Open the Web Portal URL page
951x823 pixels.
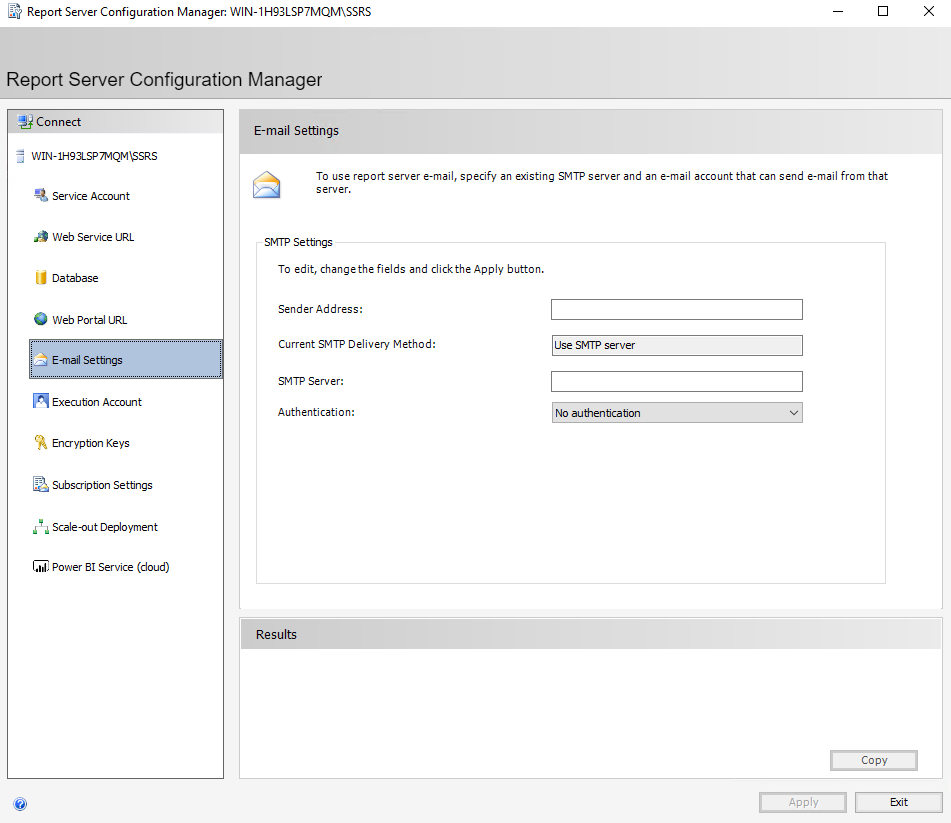(x=42, y=319)
